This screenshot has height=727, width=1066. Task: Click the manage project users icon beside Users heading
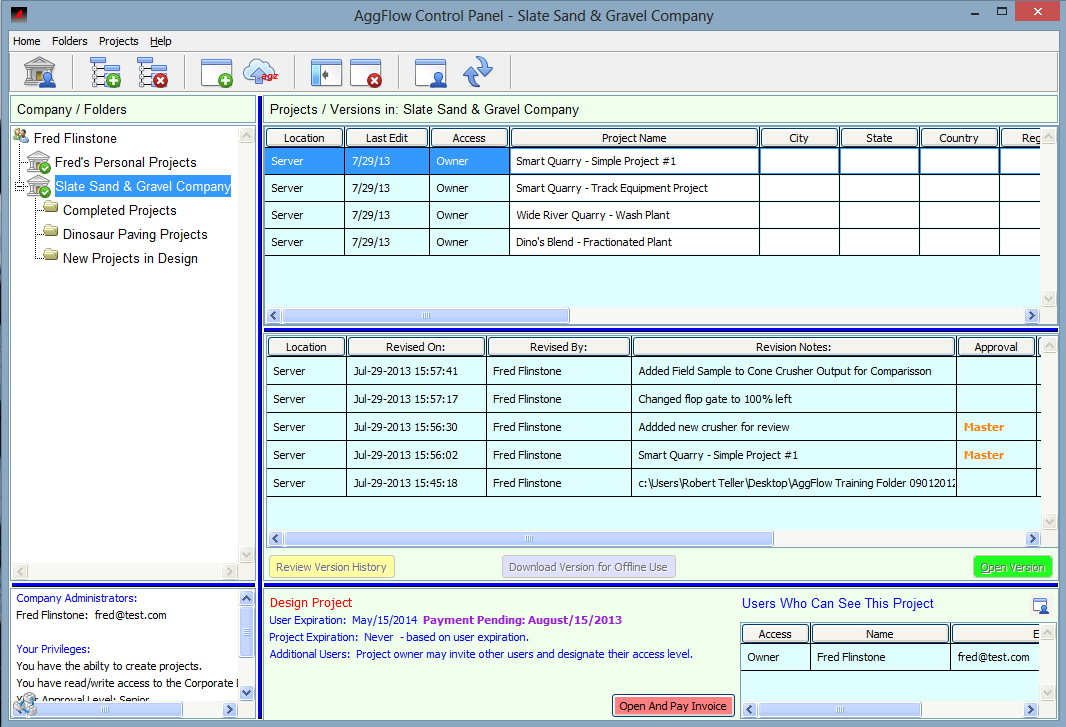[x=1040, y=605]
